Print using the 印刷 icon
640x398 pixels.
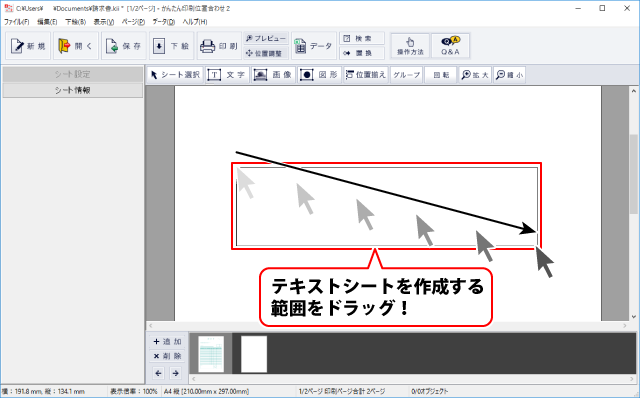(x=219, y=46)
